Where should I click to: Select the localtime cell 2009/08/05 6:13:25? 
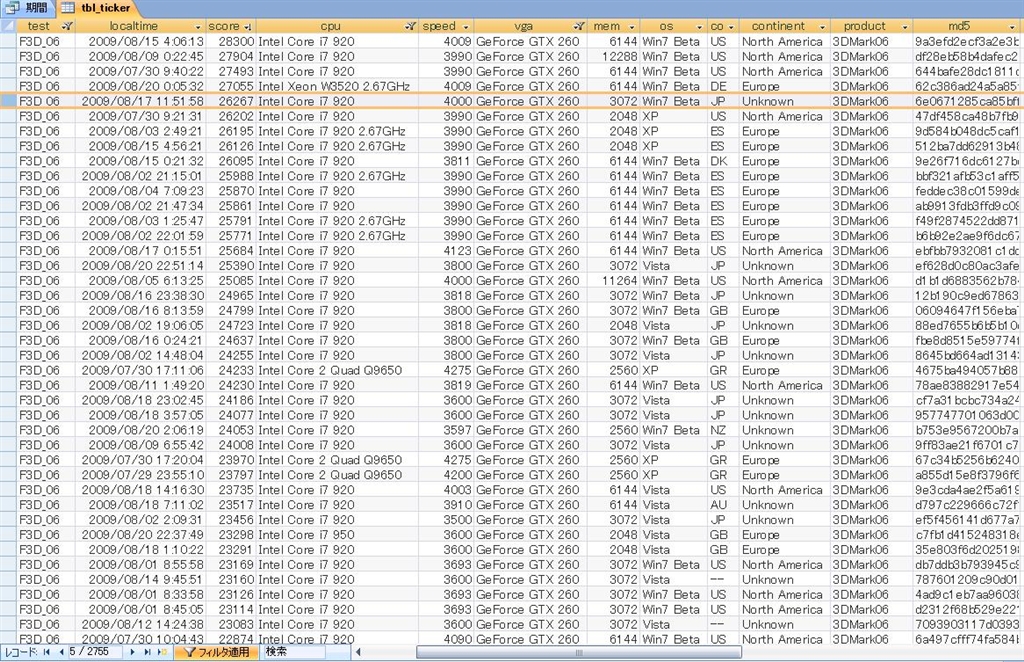coord(140,281)
